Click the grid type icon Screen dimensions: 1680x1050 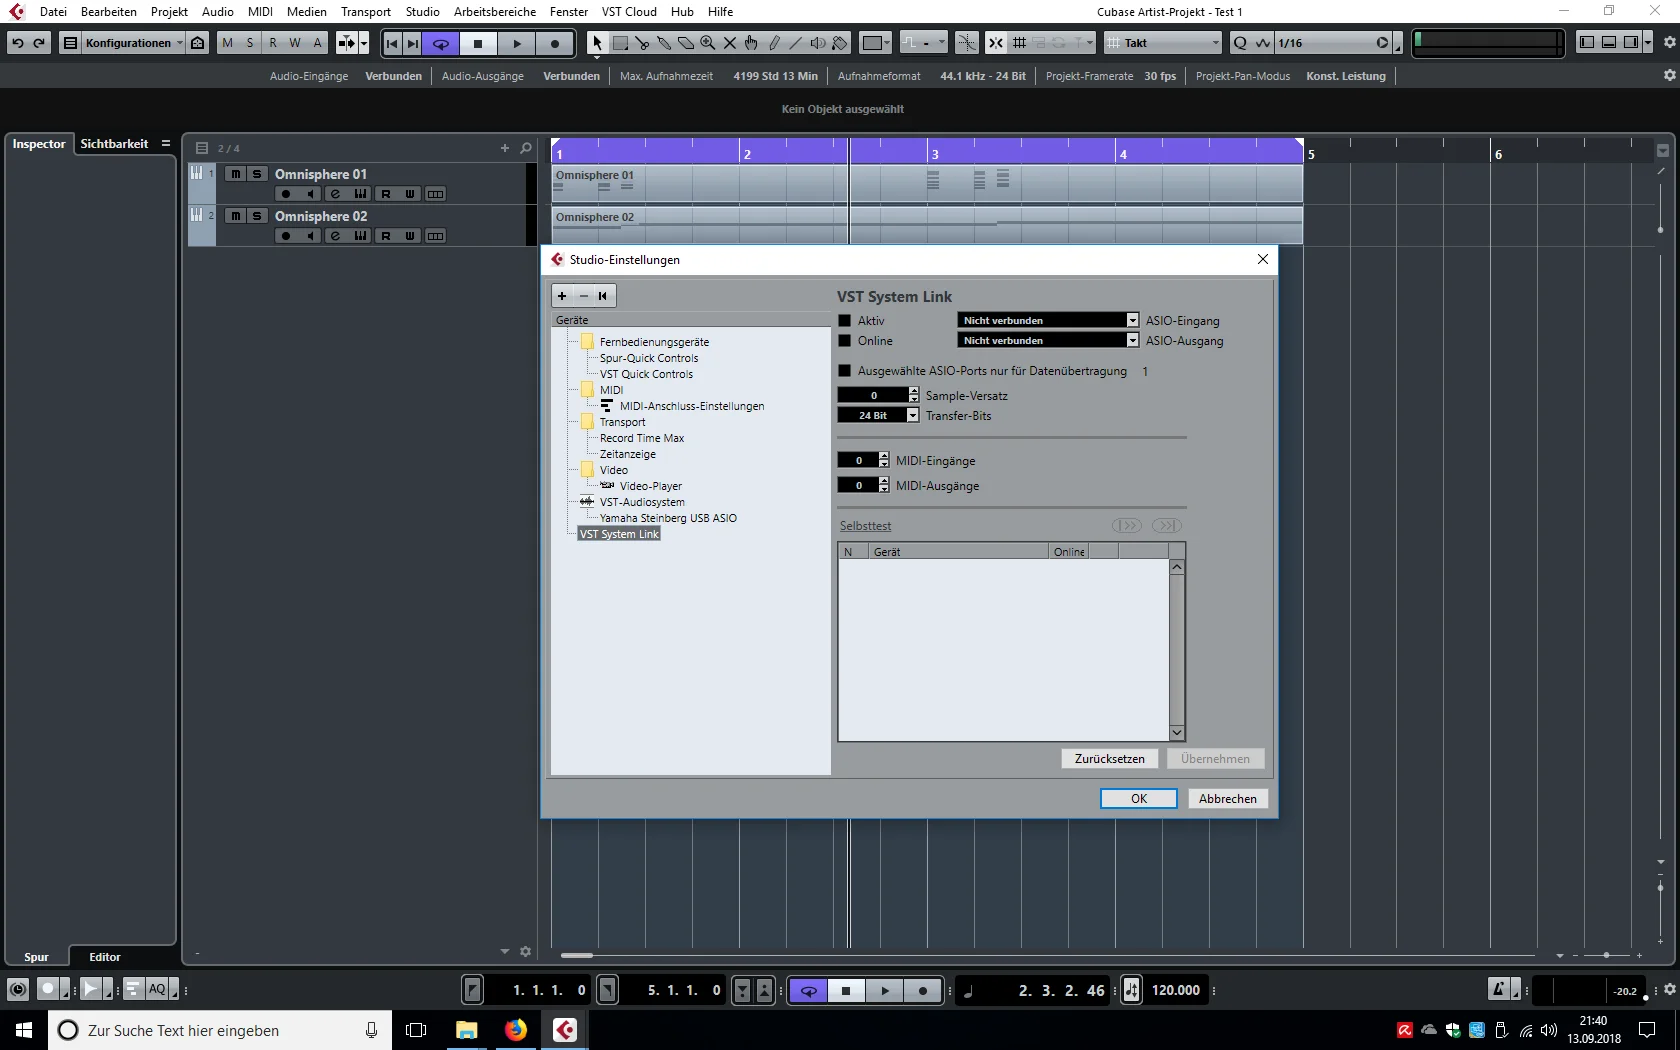pyautogui.click(x=1019, y=43)
